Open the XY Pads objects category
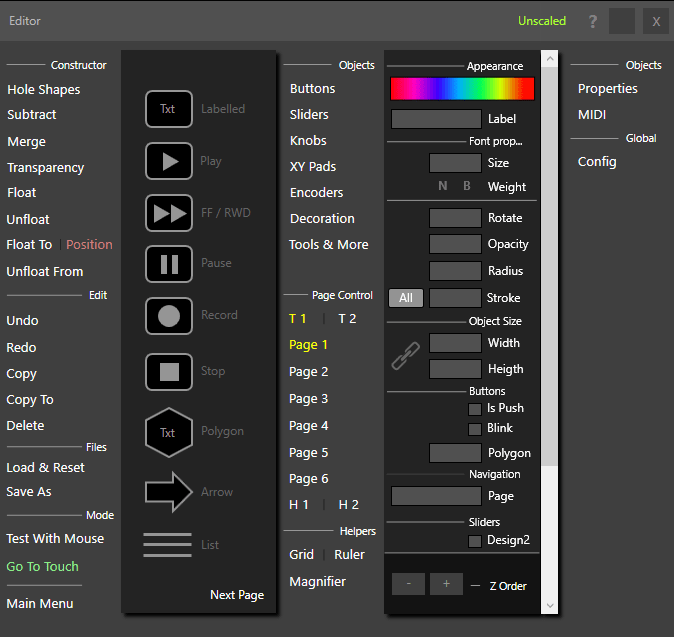674x637 pixels. point(313,166)
